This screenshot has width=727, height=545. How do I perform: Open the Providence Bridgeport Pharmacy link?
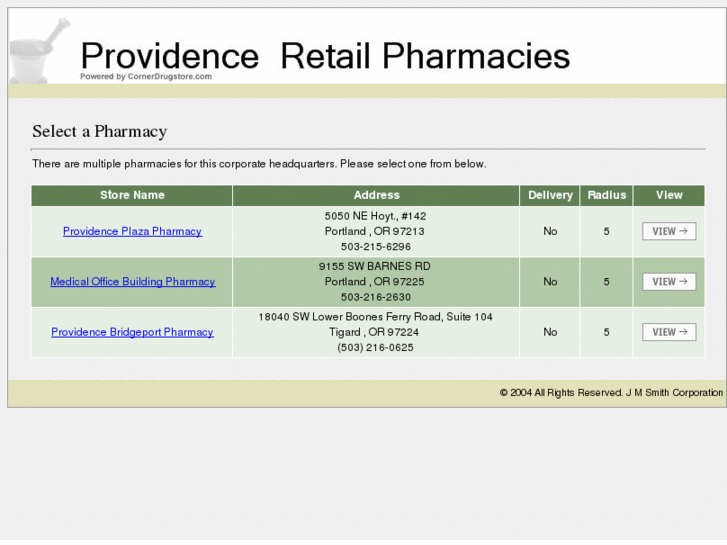[x=132, y=332]
